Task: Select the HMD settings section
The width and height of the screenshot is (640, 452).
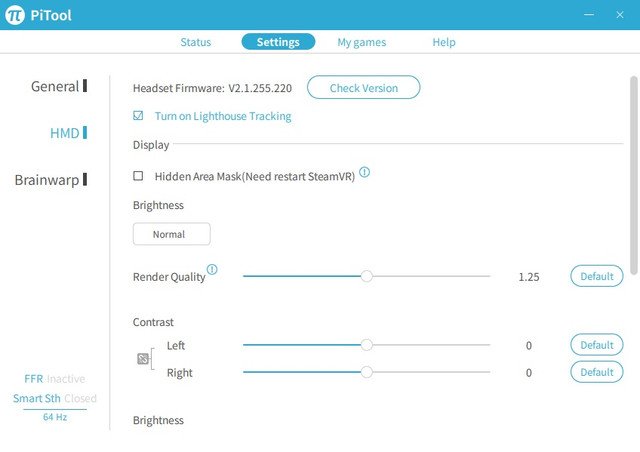Action: [68, 133]
